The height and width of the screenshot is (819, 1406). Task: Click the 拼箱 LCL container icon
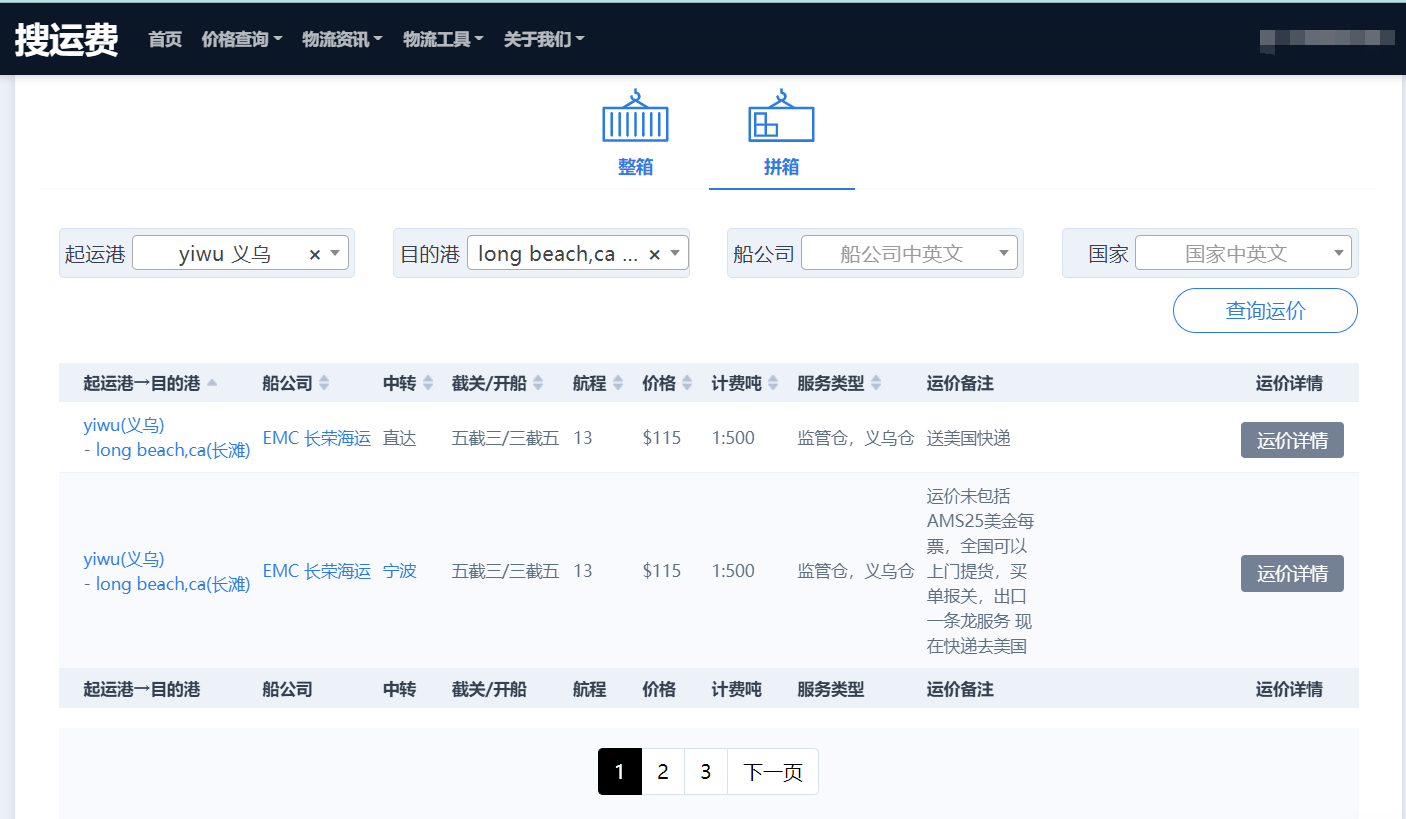[781, 117]
